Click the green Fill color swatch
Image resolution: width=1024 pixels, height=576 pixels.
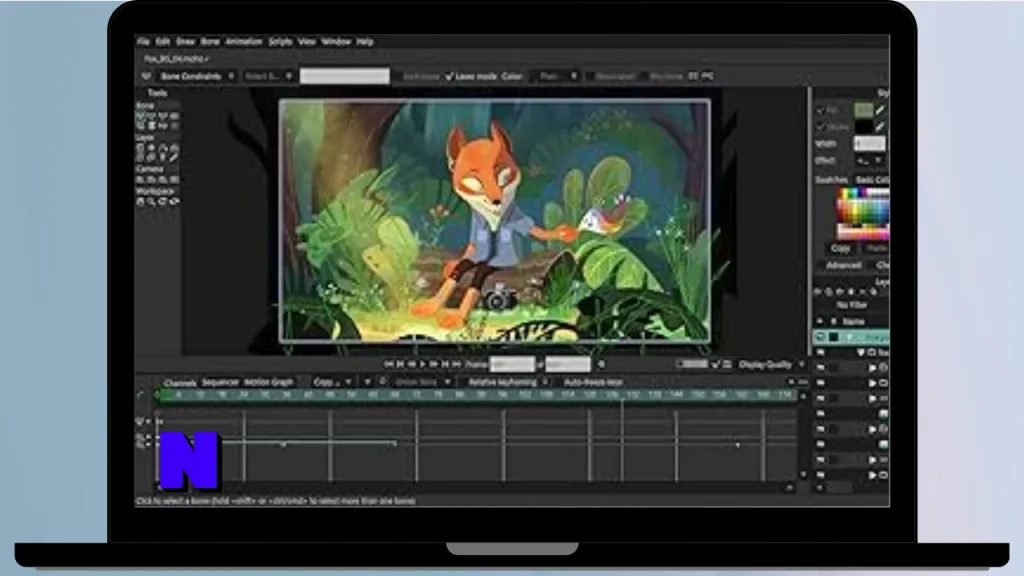pyautogui.click(x=863, y=110)
